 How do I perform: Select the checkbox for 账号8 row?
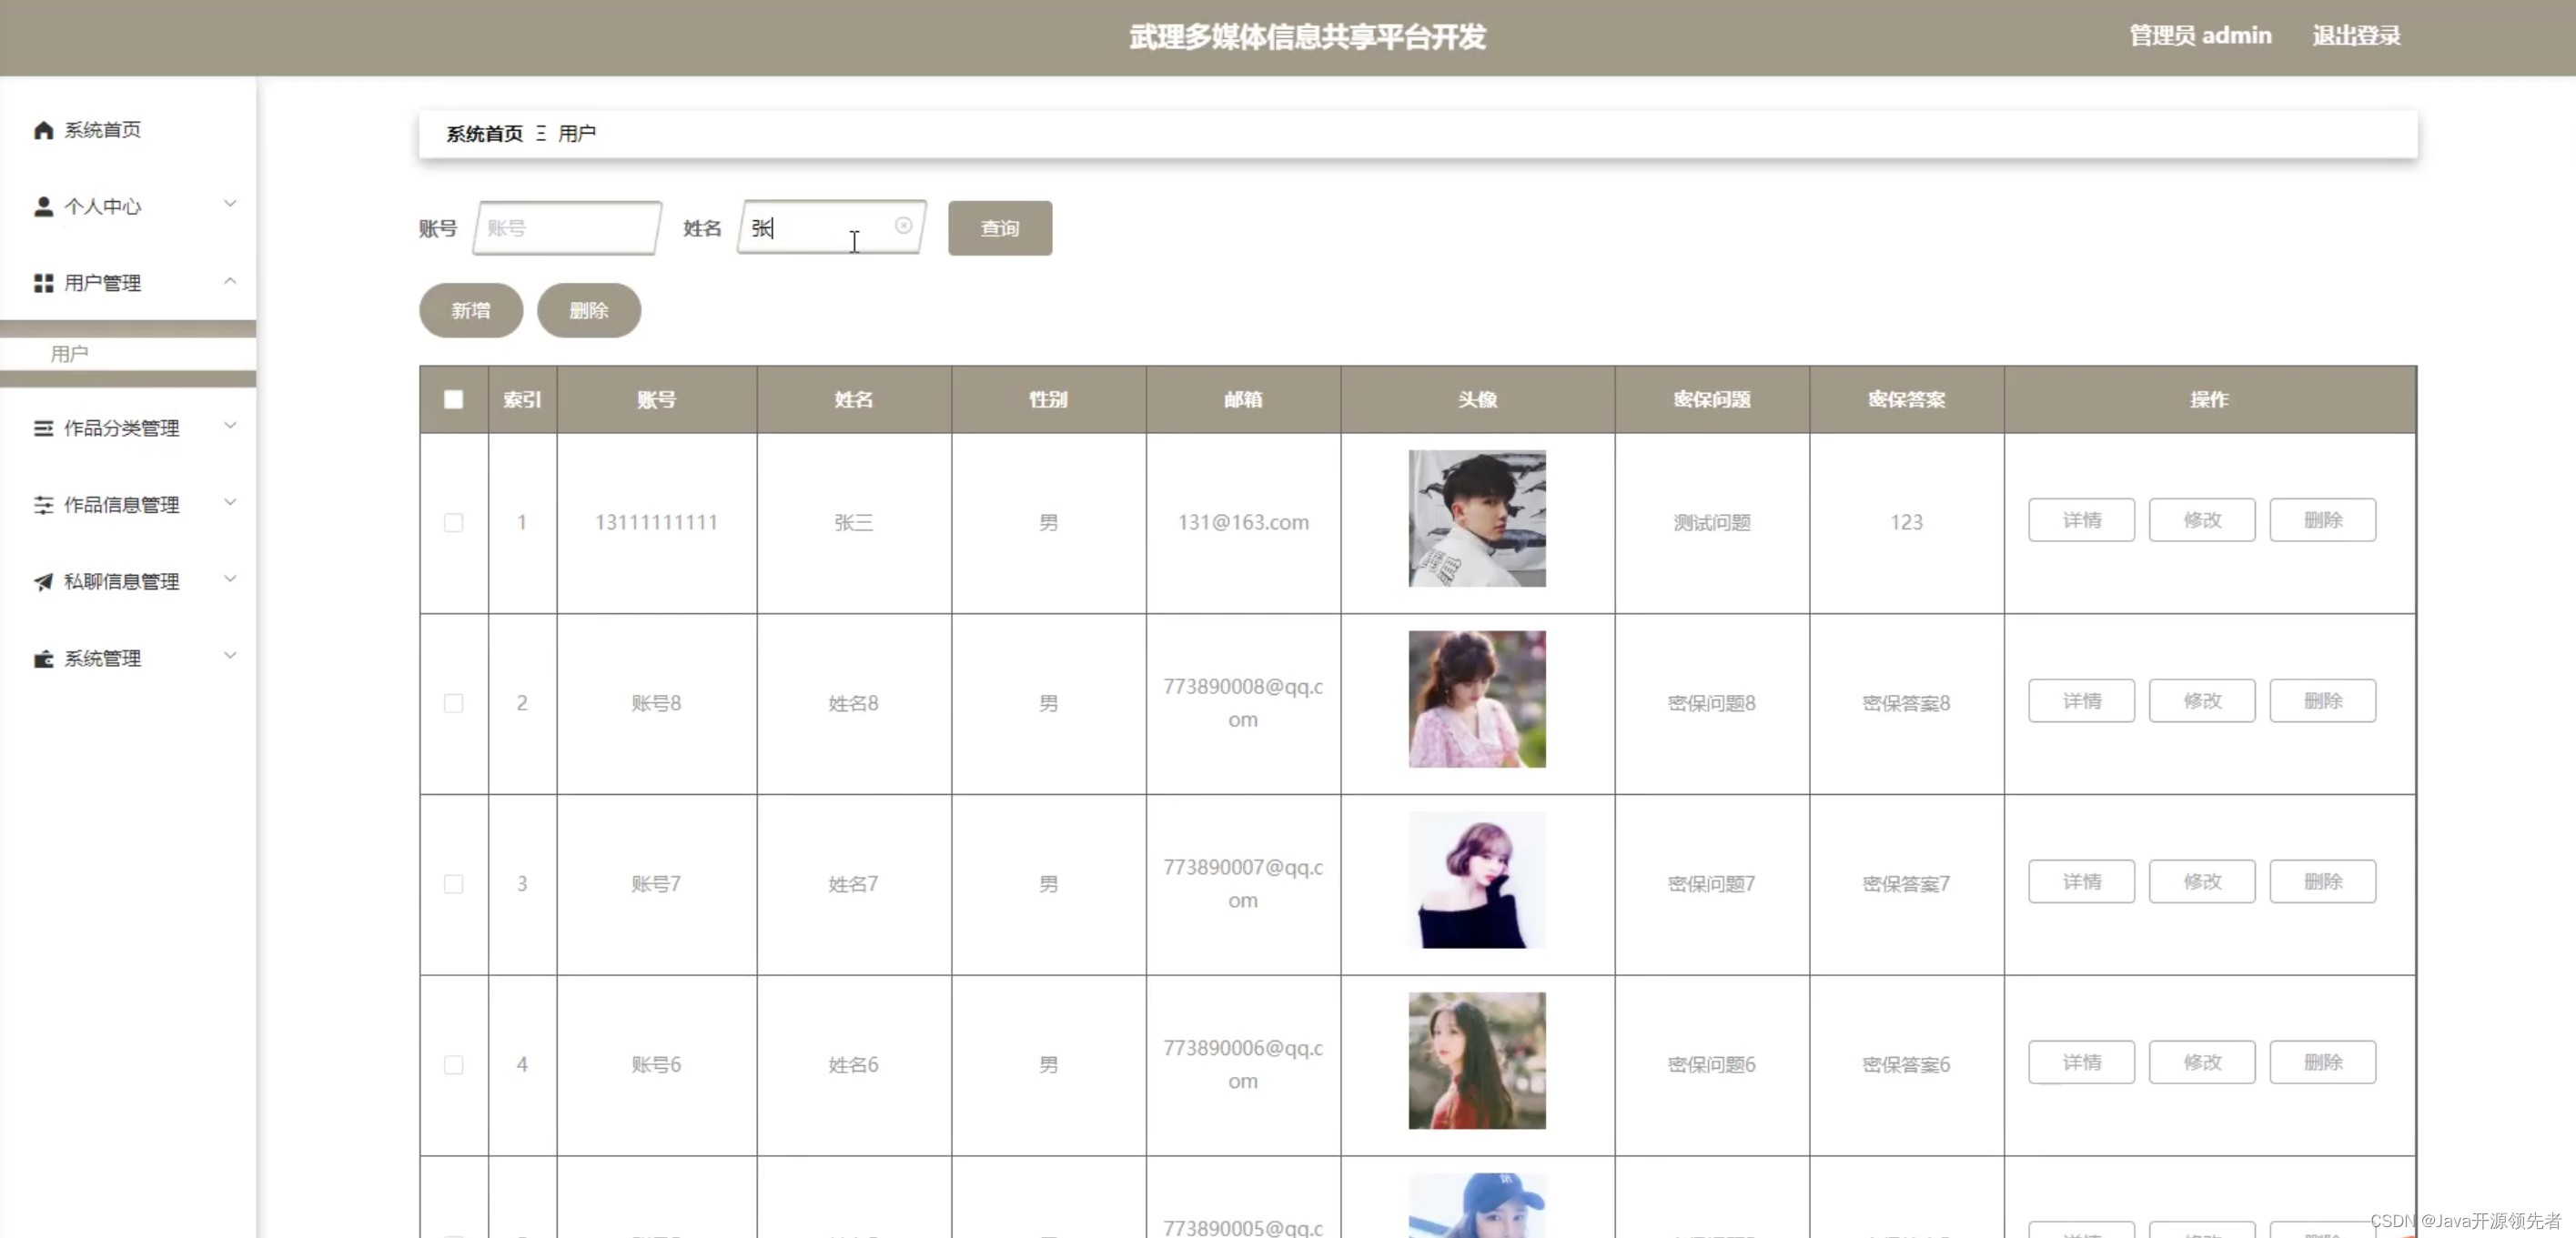pyautogui.click(x=453, y=704)
